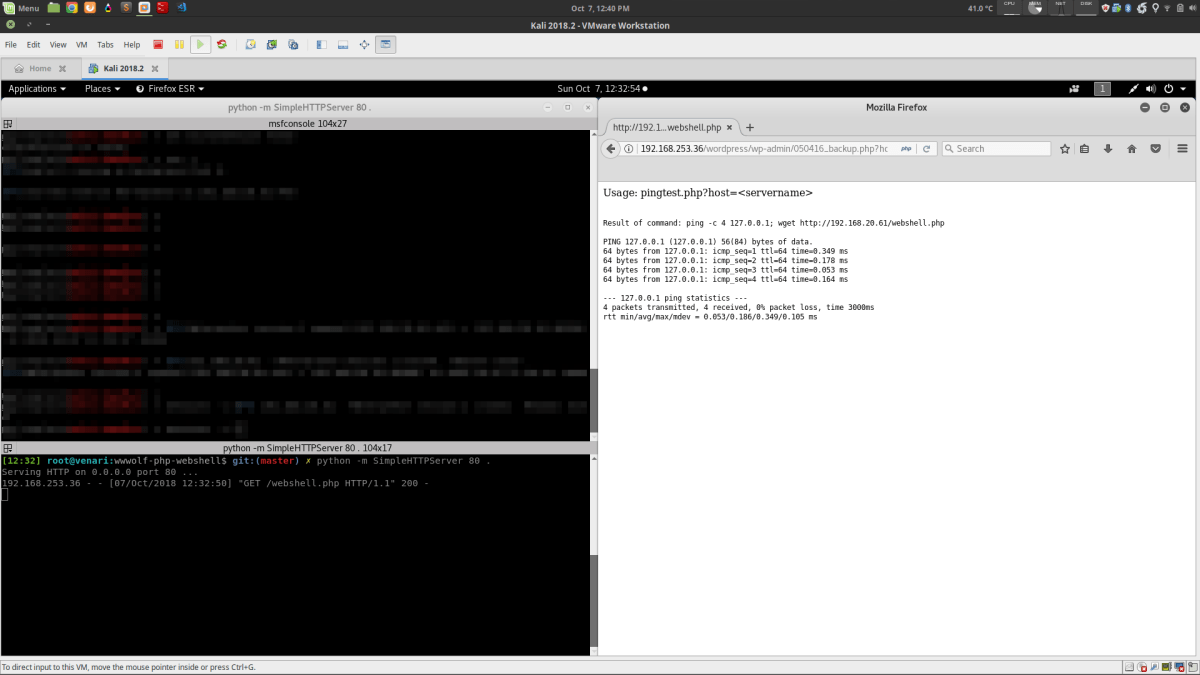
Task: Toggle VMware full screen mode icon
Action: [364, 45]
